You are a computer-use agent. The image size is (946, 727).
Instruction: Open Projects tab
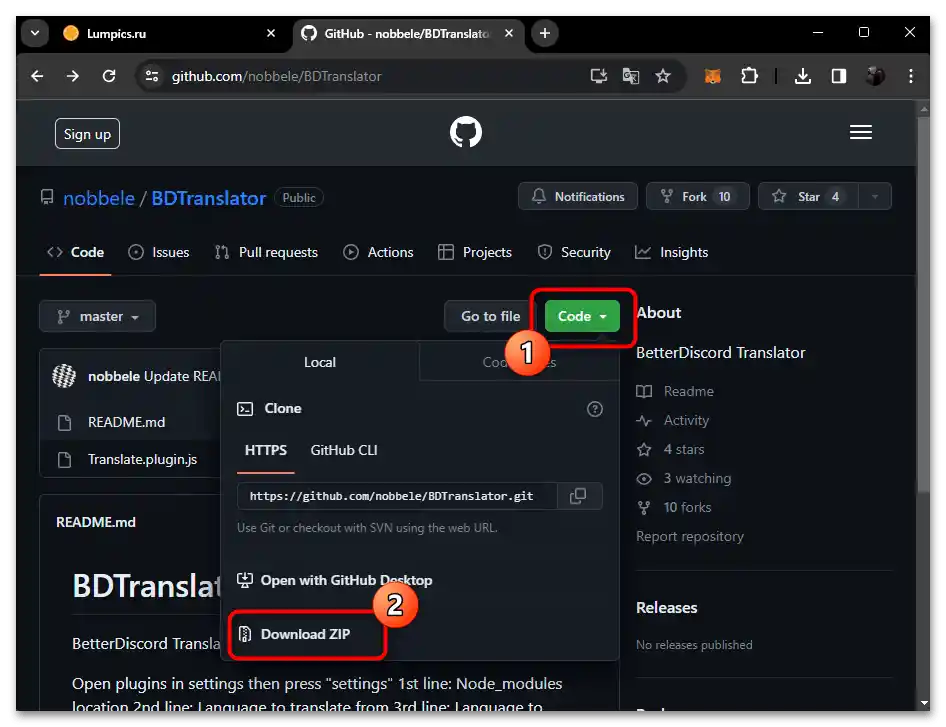tap(475, 252)
